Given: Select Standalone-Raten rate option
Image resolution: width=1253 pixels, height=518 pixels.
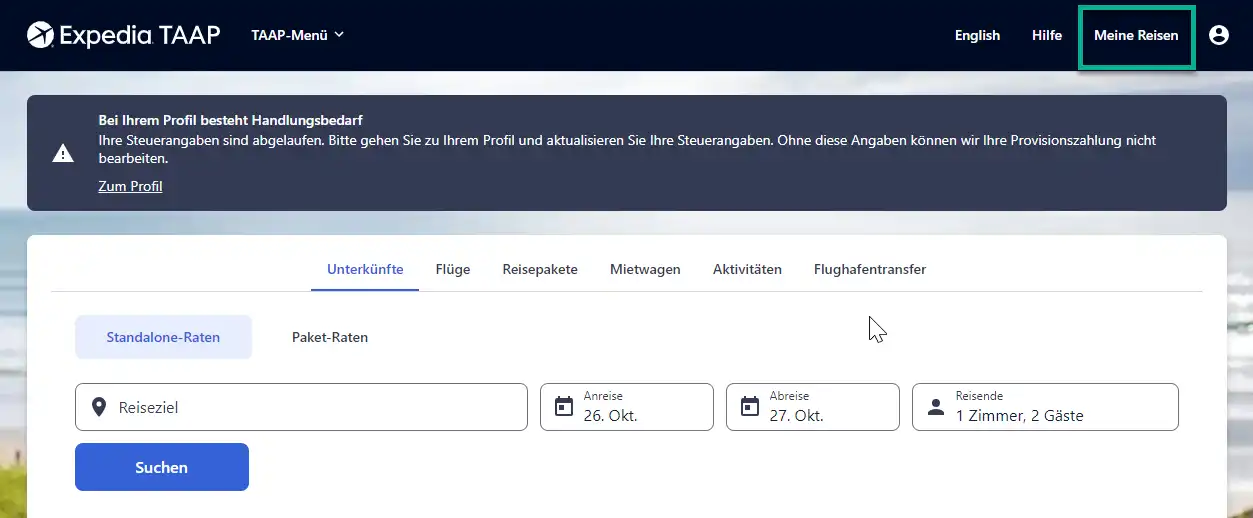Looking at the screenshot, I should coord(163,337).
